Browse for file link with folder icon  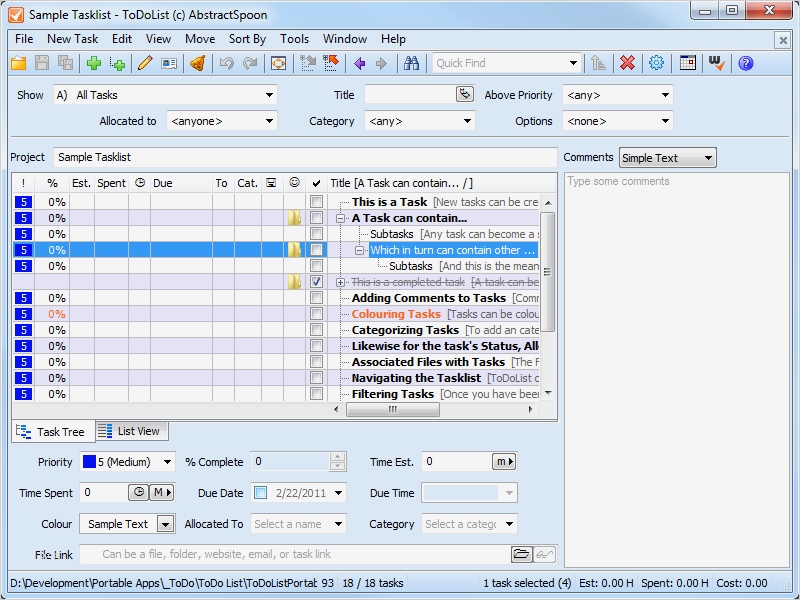pos(521,554)
